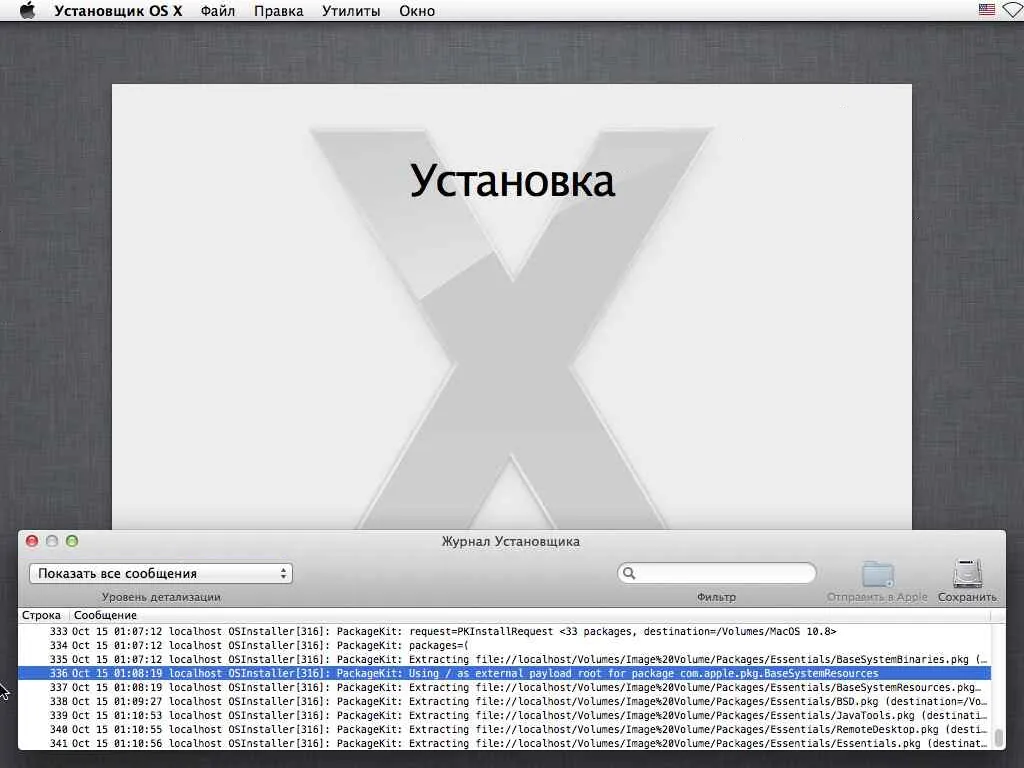The width and height of the screenshot is (1024, 768).
Task: Open the Показать все сообщения detail level dropdown
Action: point(161,573)
